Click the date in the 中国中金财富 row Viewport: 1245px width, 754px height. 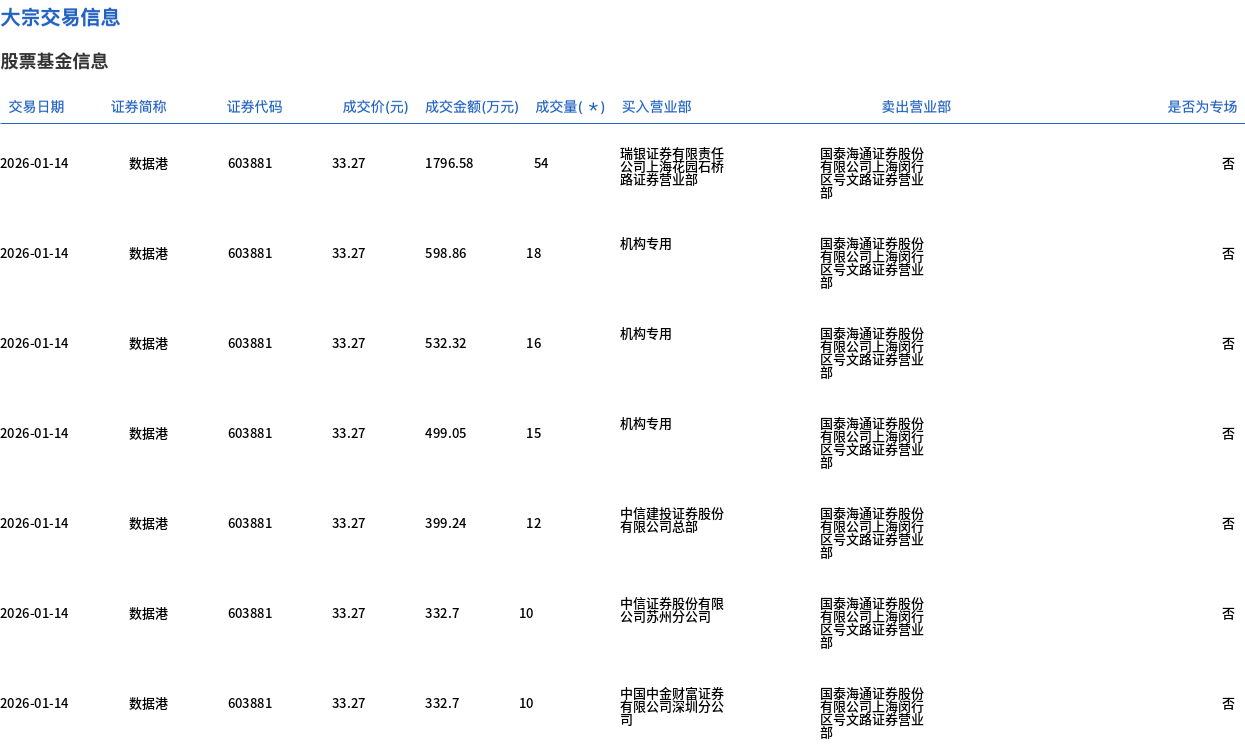34,703
